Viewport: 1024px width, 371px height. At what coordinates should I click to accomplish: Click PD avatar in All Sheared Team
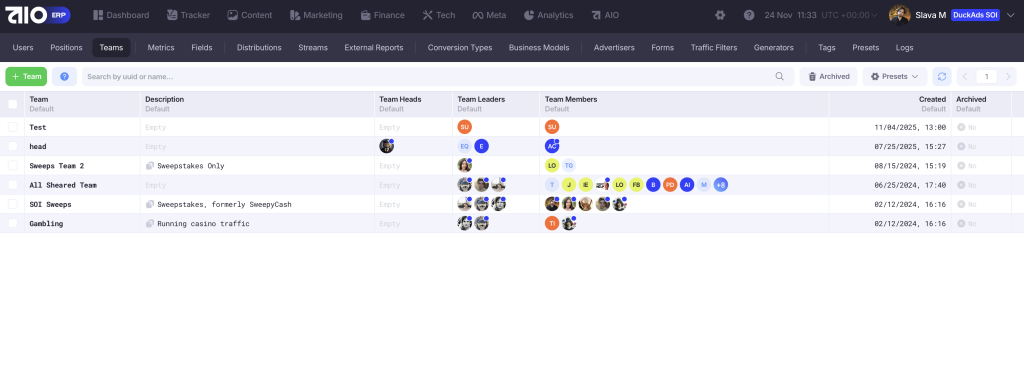pyautogui.click(x=670, y=185)
